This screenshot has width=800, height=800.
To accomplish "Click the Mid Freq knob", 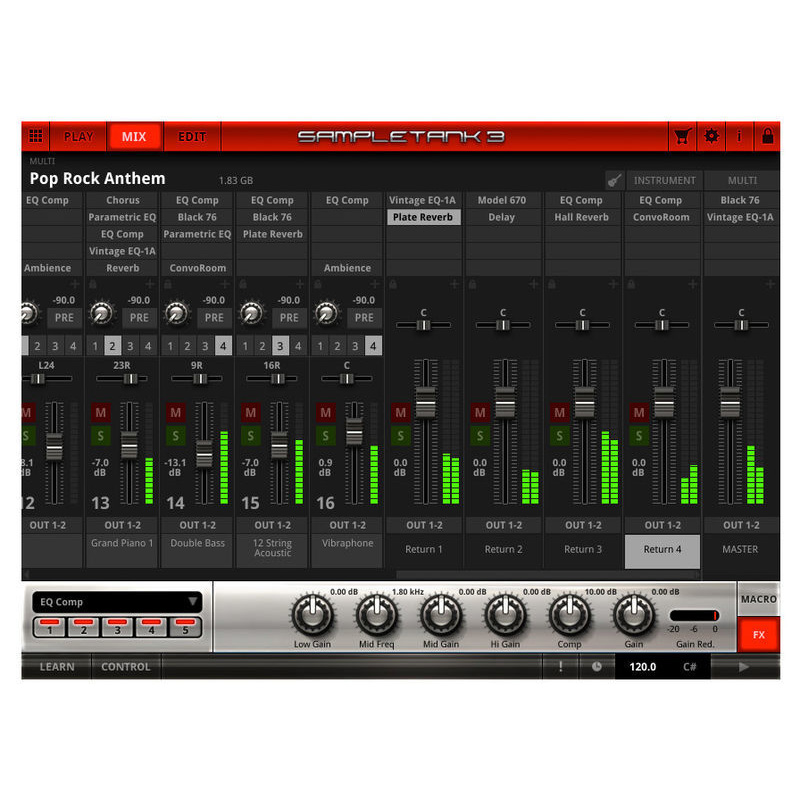I will click(377, 614).
